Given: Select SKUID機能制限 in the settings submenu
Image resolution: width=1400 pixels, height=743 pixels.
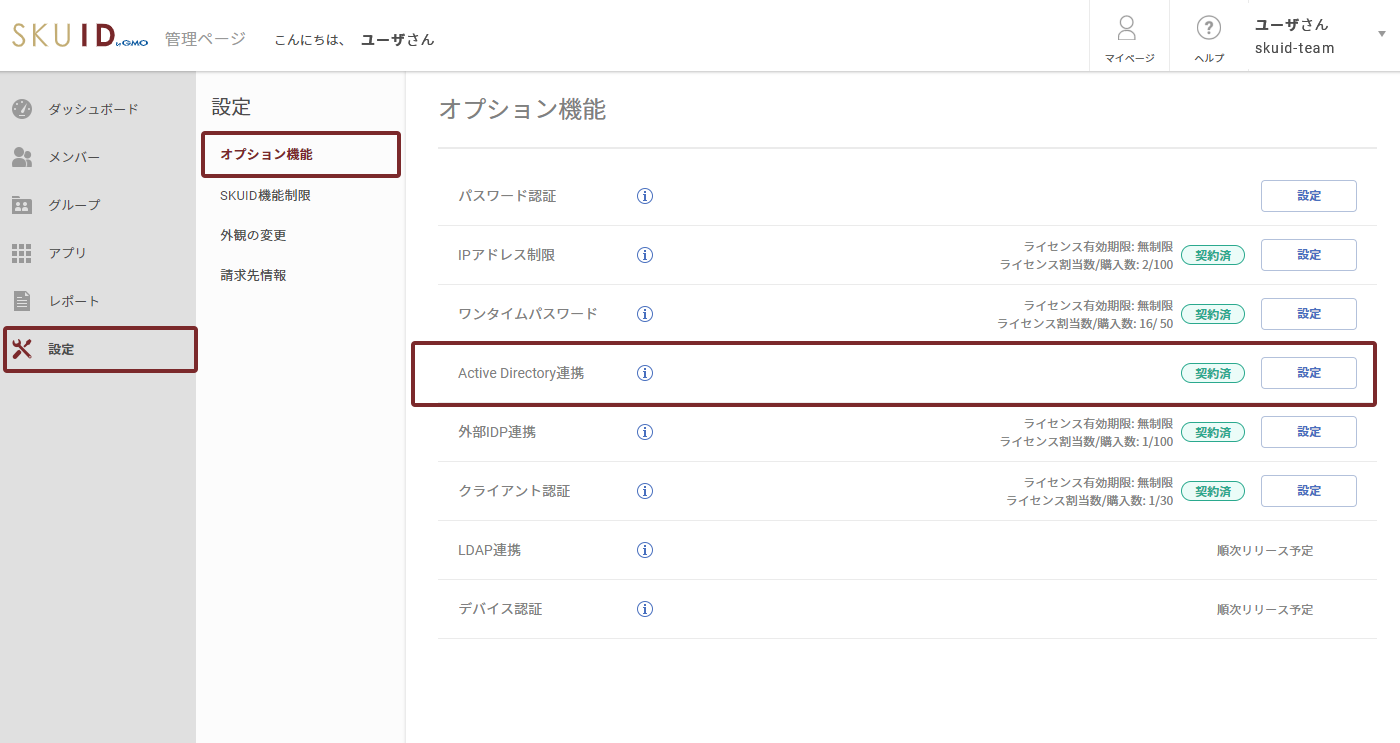Looking at the screenshot, I should pyautogui.click(x=265, y=196).
